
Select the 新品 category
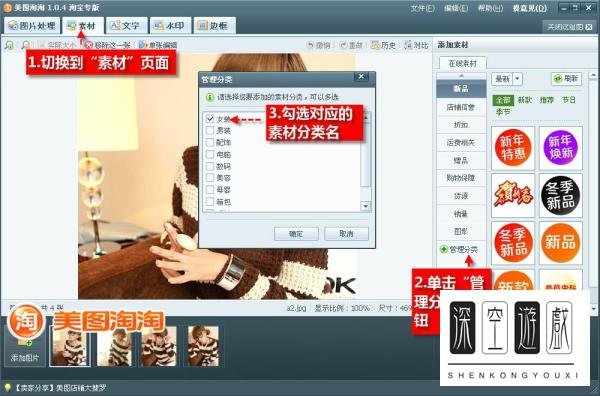(x=461, y=88)
